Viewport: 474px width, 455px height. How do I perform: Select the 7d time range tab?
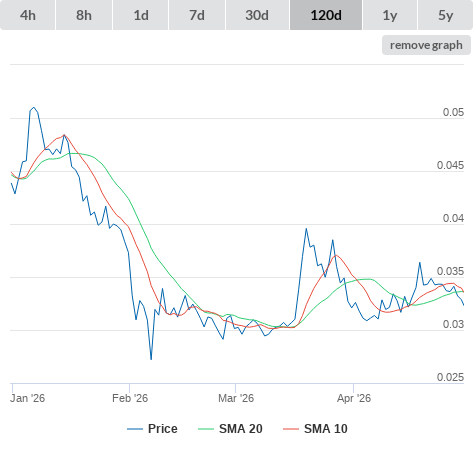pyautogui.click(x=197, y=15)
